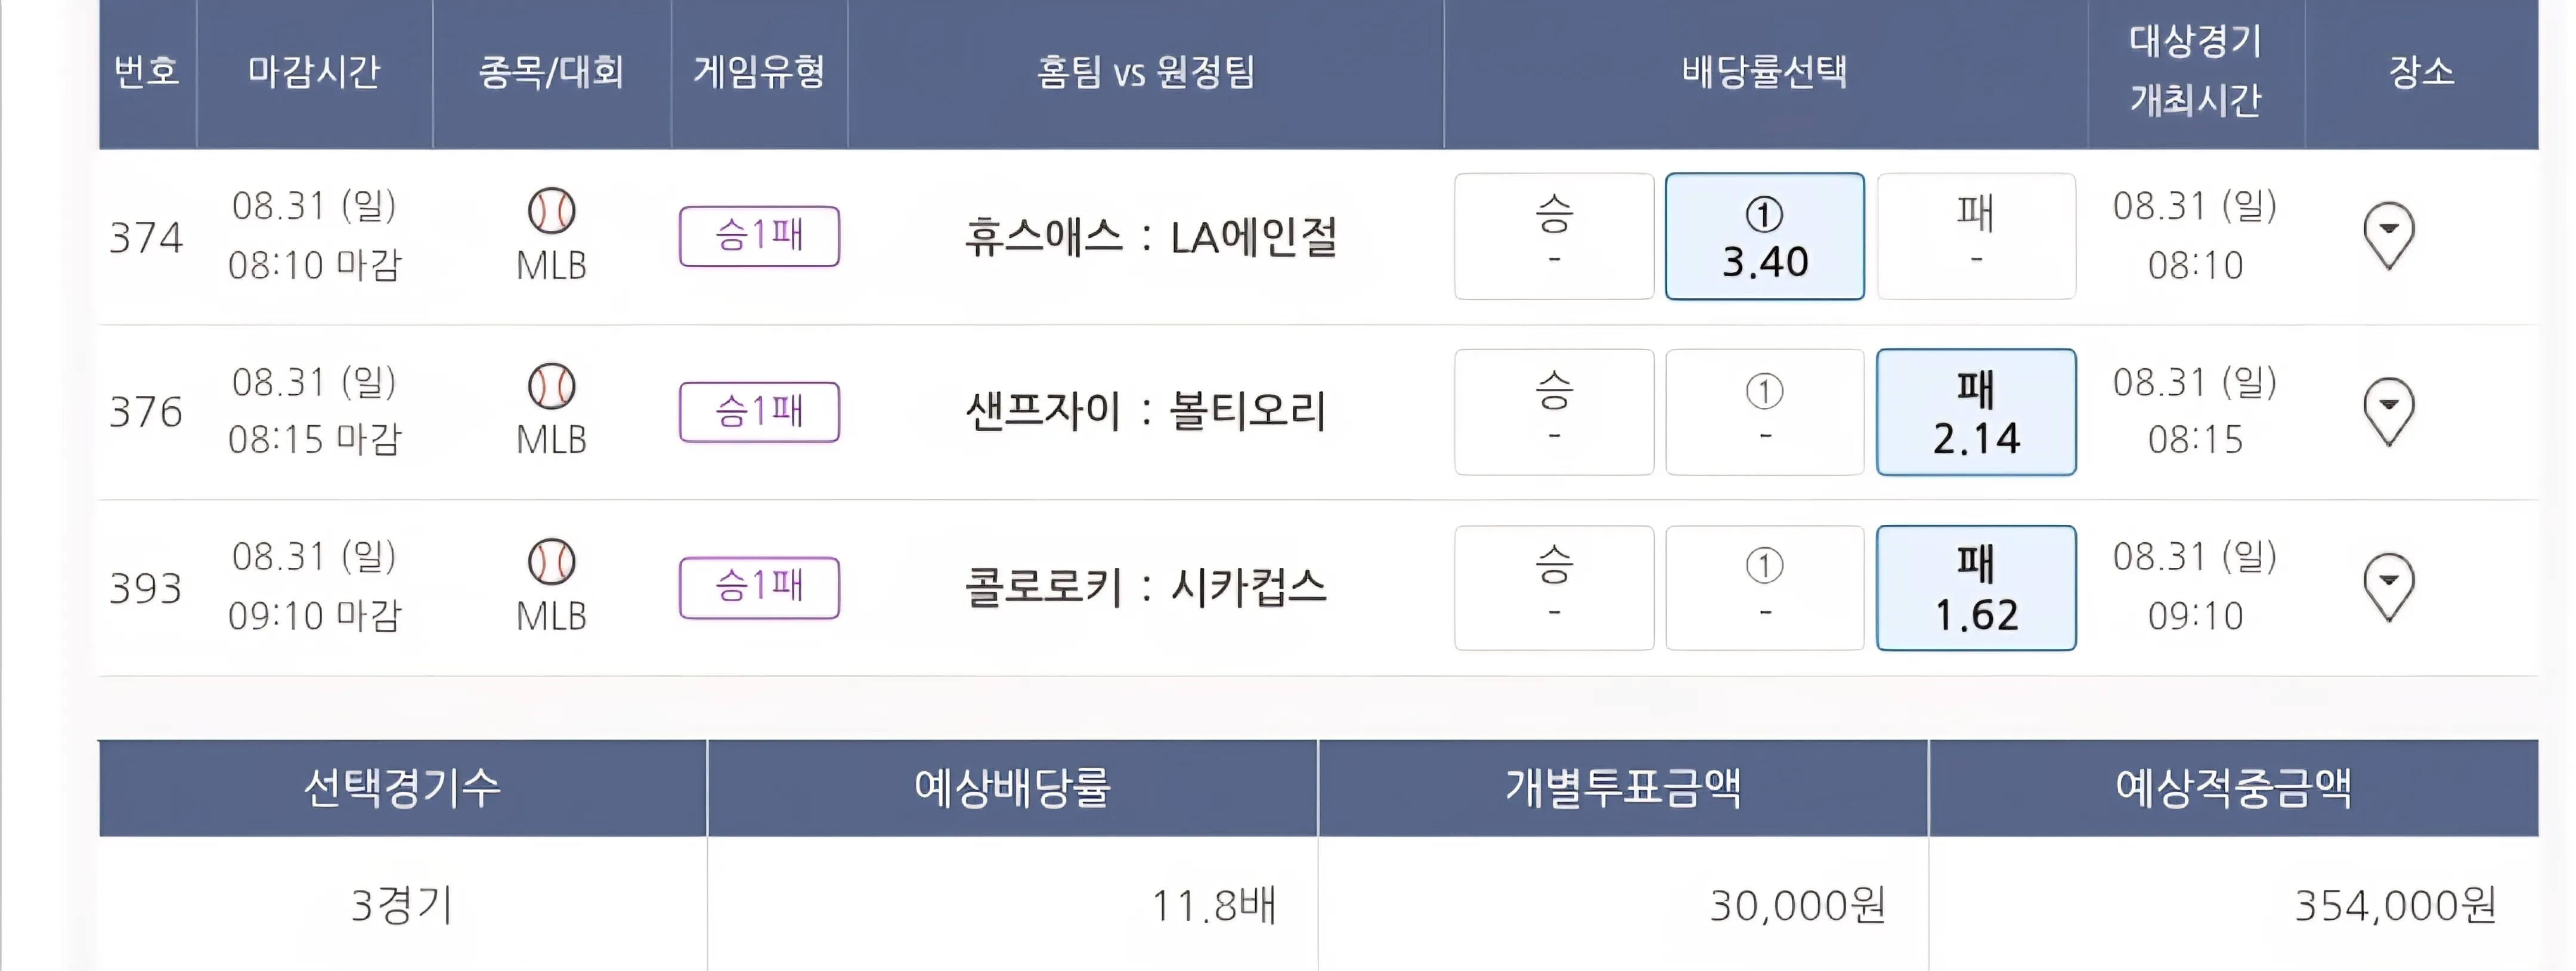This screenshot has width=2576, height=971.
Task: Select 패 option for game 374
Action: pyautogui.click(x=1975, y=236)
